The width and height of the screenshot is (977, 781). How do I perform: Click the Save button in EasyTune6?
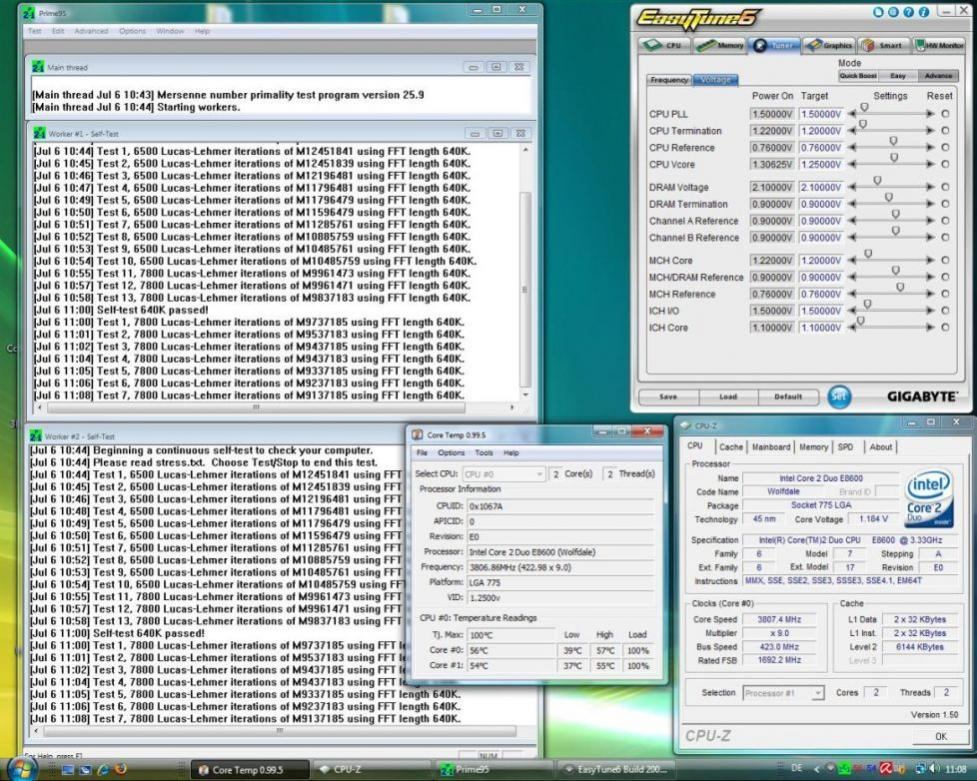click(668, 396)
